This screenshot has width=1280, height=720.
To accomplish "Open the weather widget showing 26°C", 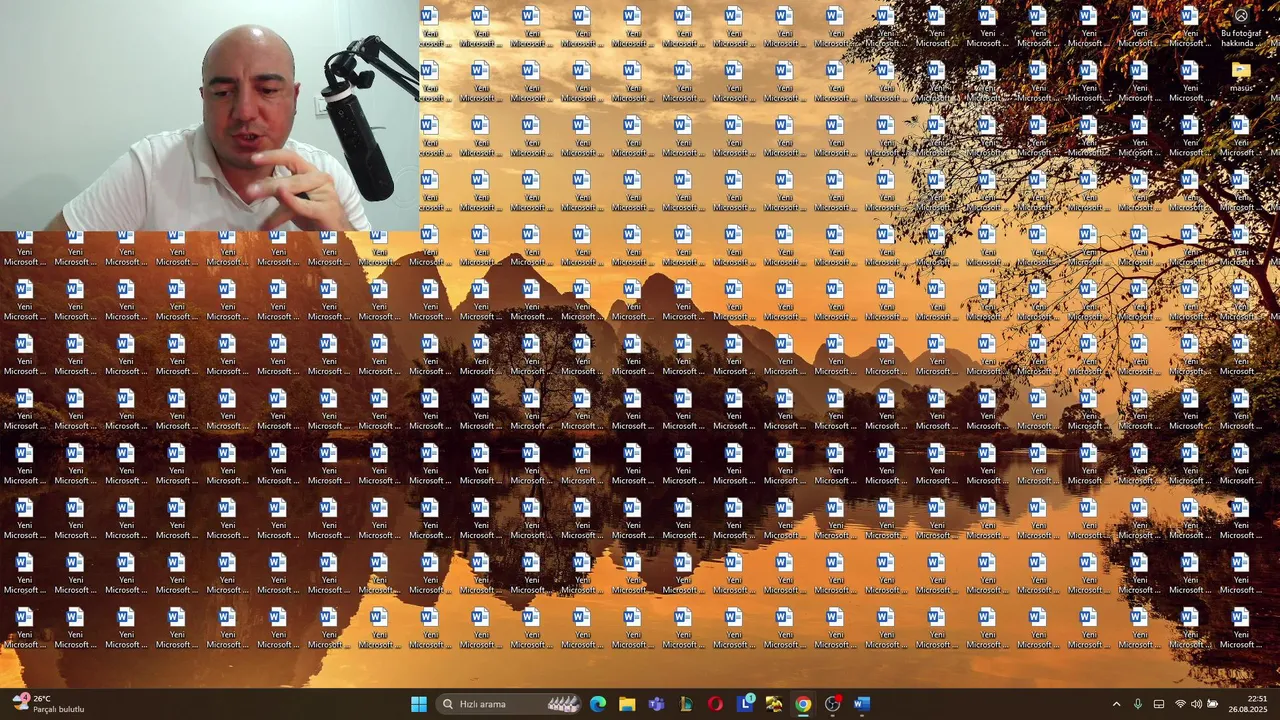I will point(48,704).
